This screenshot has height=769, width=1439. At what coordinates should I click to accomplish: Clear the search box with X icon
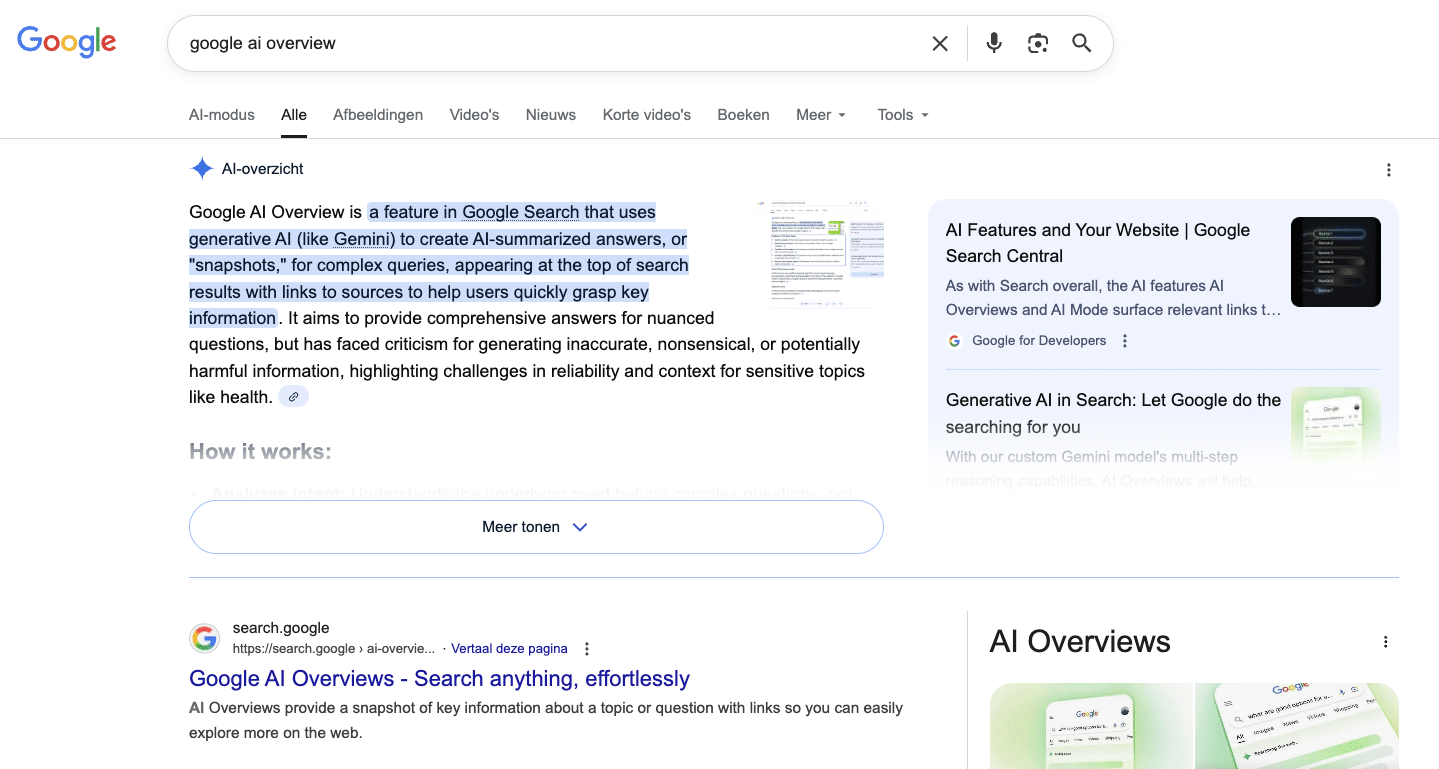pos(940,43)
